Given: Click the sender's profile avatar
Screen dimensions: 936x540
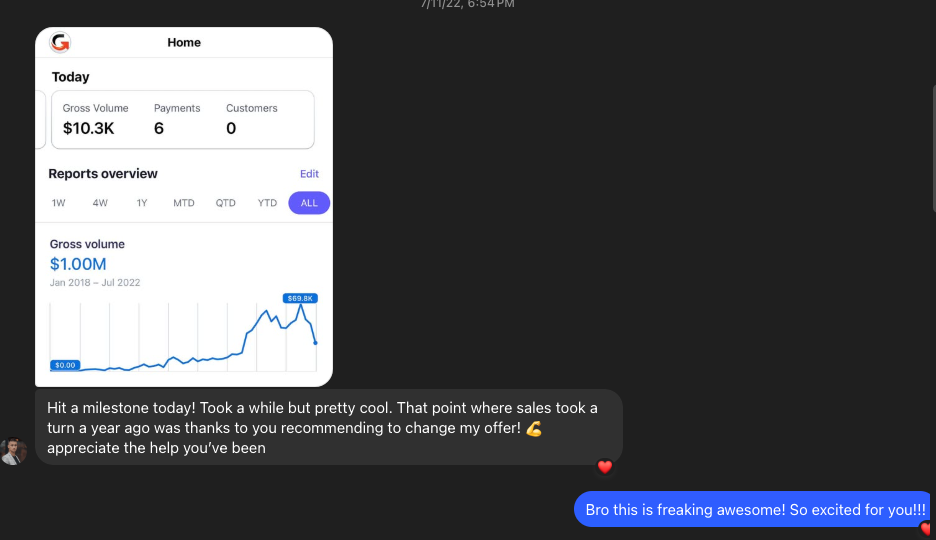Looking at the screenshot, I should pos(13,451).
